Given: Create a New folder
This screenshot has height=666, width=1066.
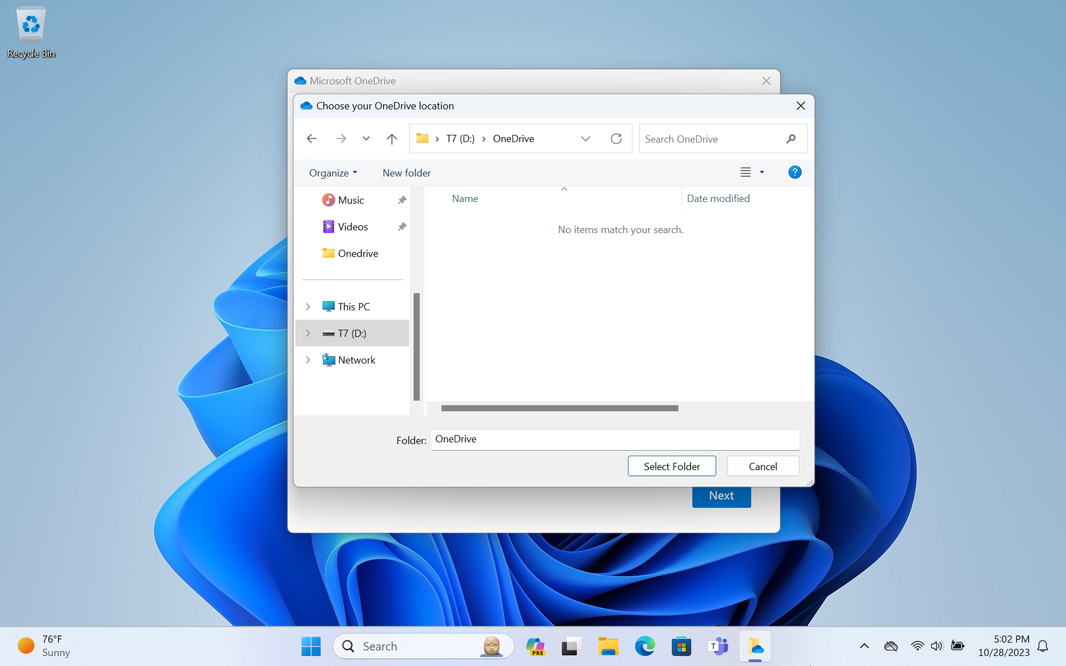Looking at the screenshot, I should pyautogui.click(x=406, y=173).
